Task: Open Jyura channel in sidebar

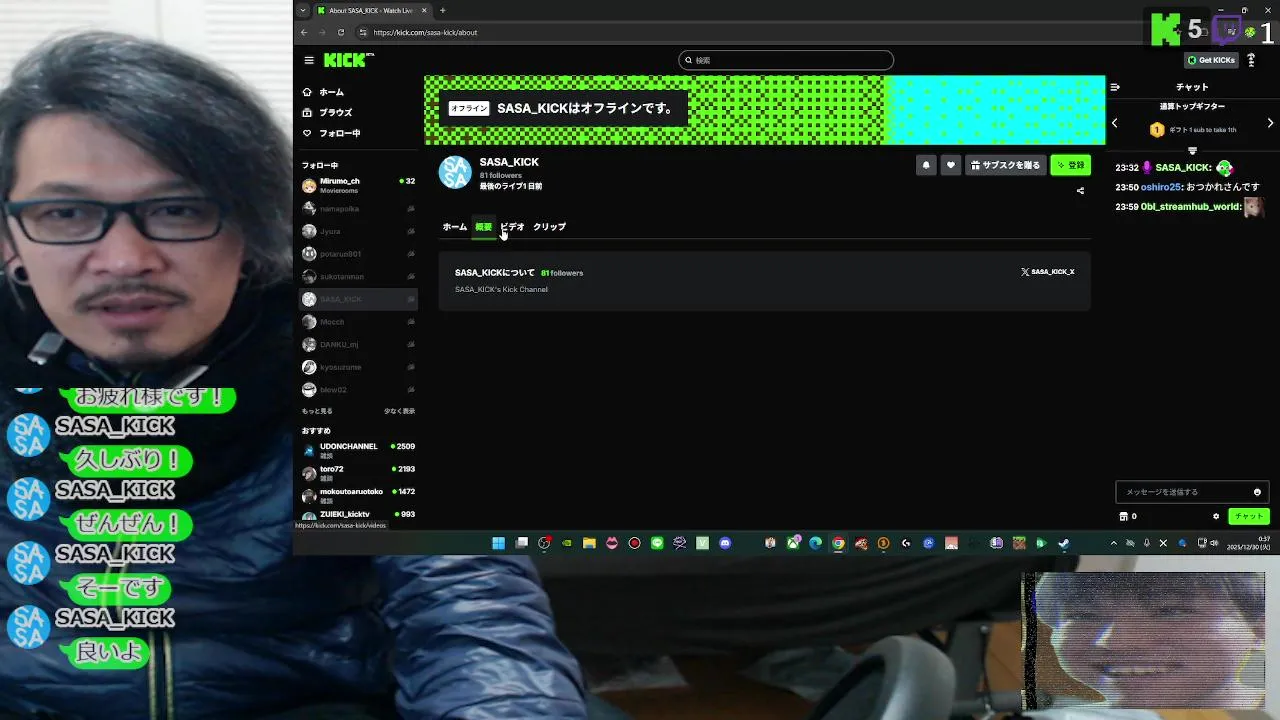Action: pyautogui.click(x=358, y=231)
